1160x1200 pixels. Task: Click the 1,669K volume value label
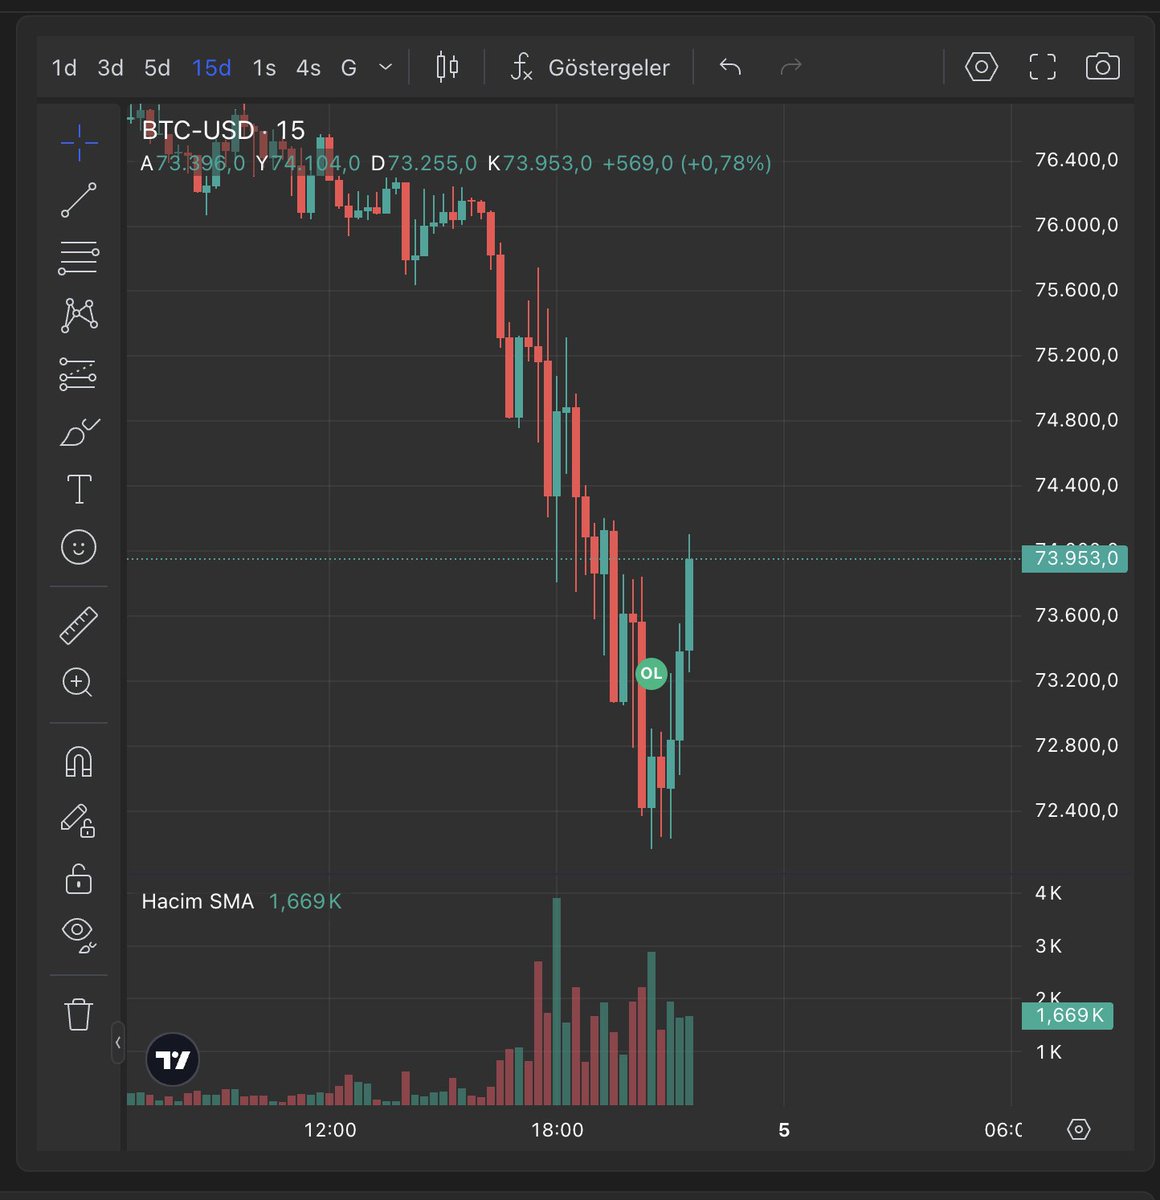(x=1067, y=1015)
